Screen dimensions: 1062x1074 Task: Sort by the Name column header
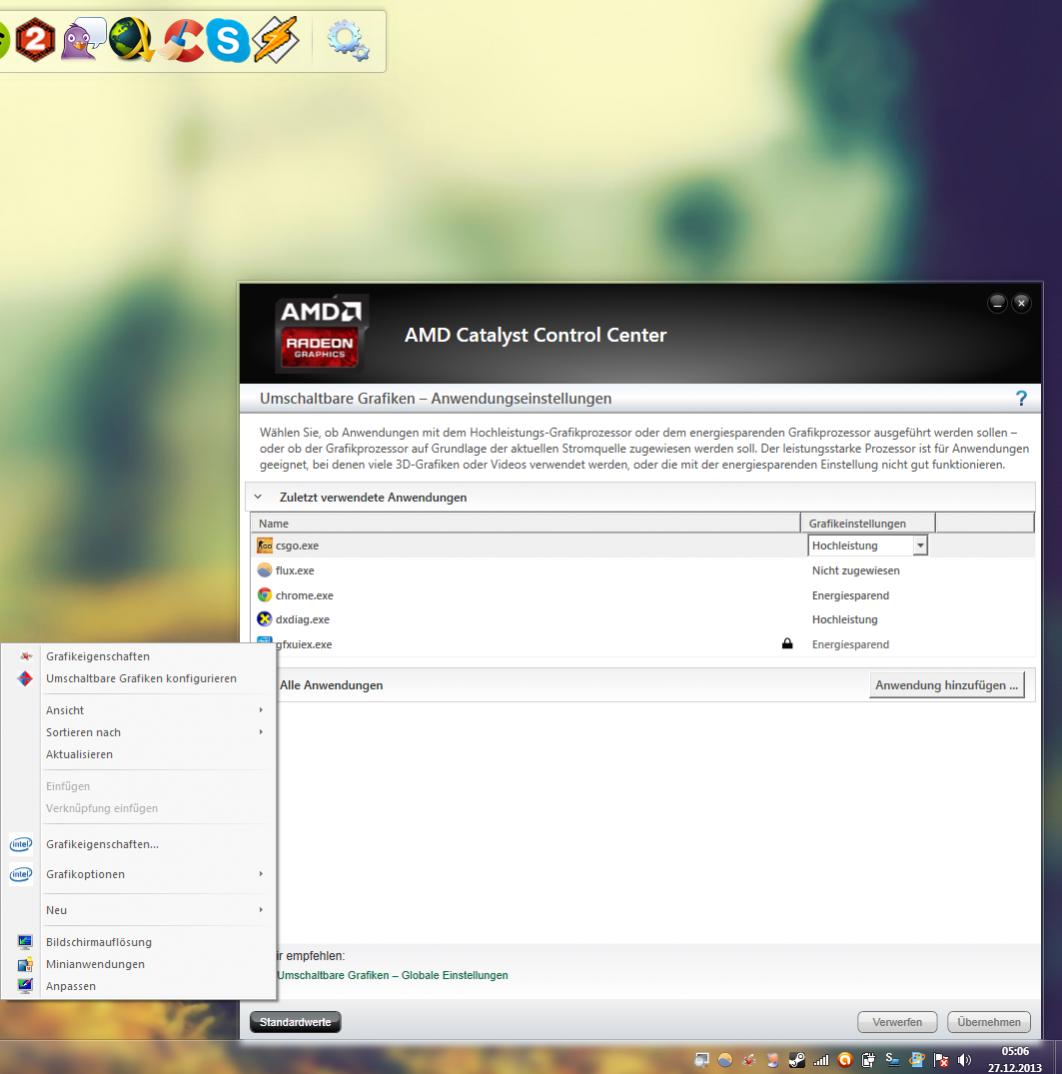point(526,523)
